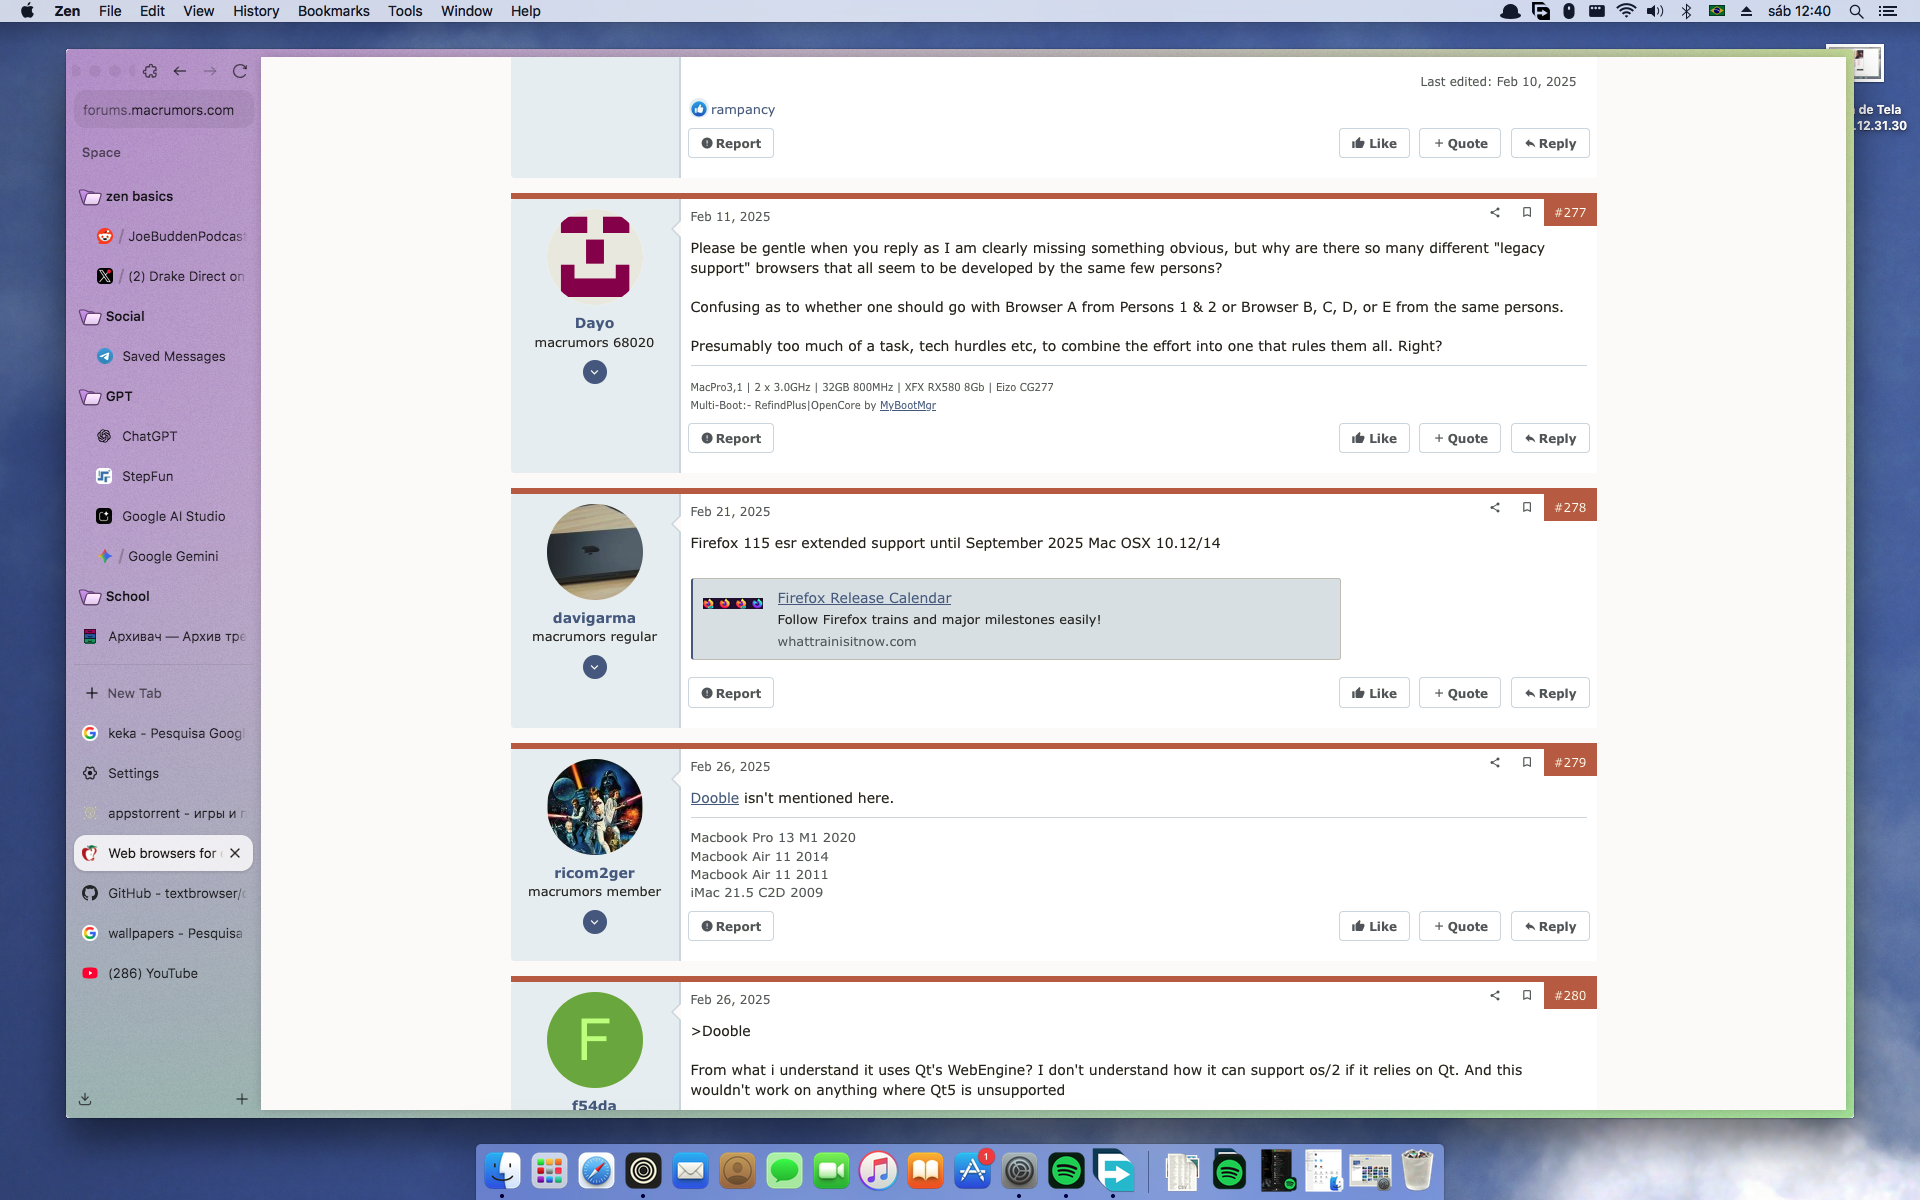Close the Web browsers tab
This screenshot has height=1200, width=1920.
coord(235,853)
